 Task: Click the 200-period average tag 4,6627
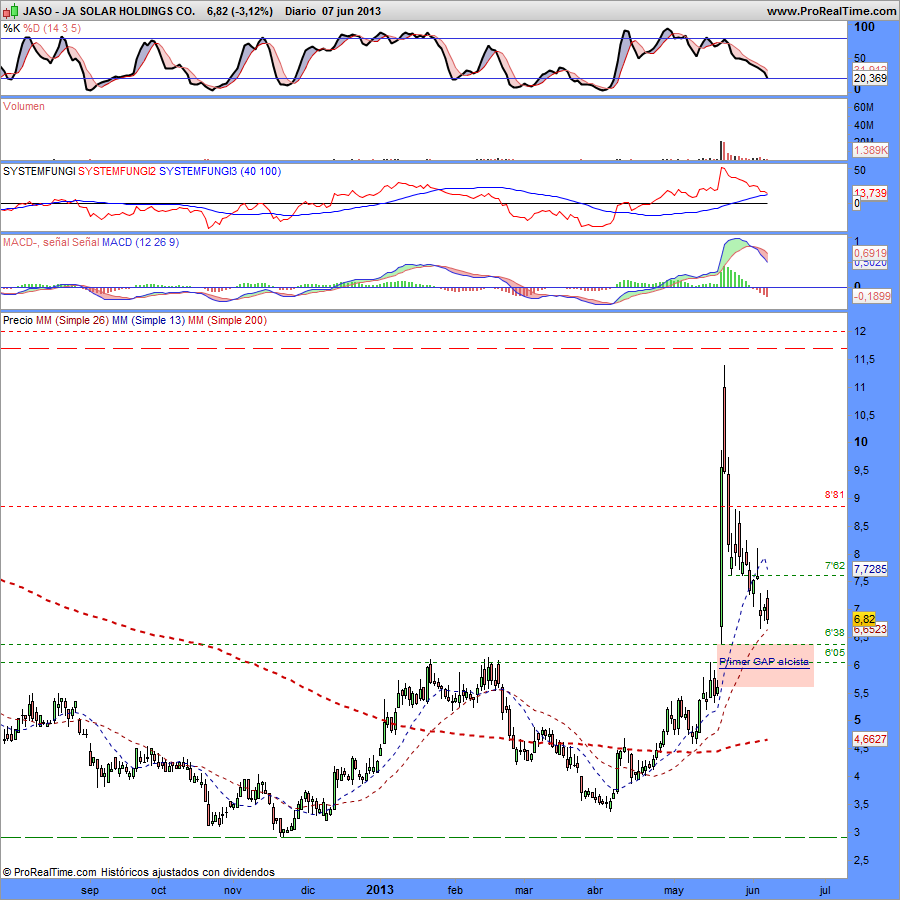tap(870, 739)
